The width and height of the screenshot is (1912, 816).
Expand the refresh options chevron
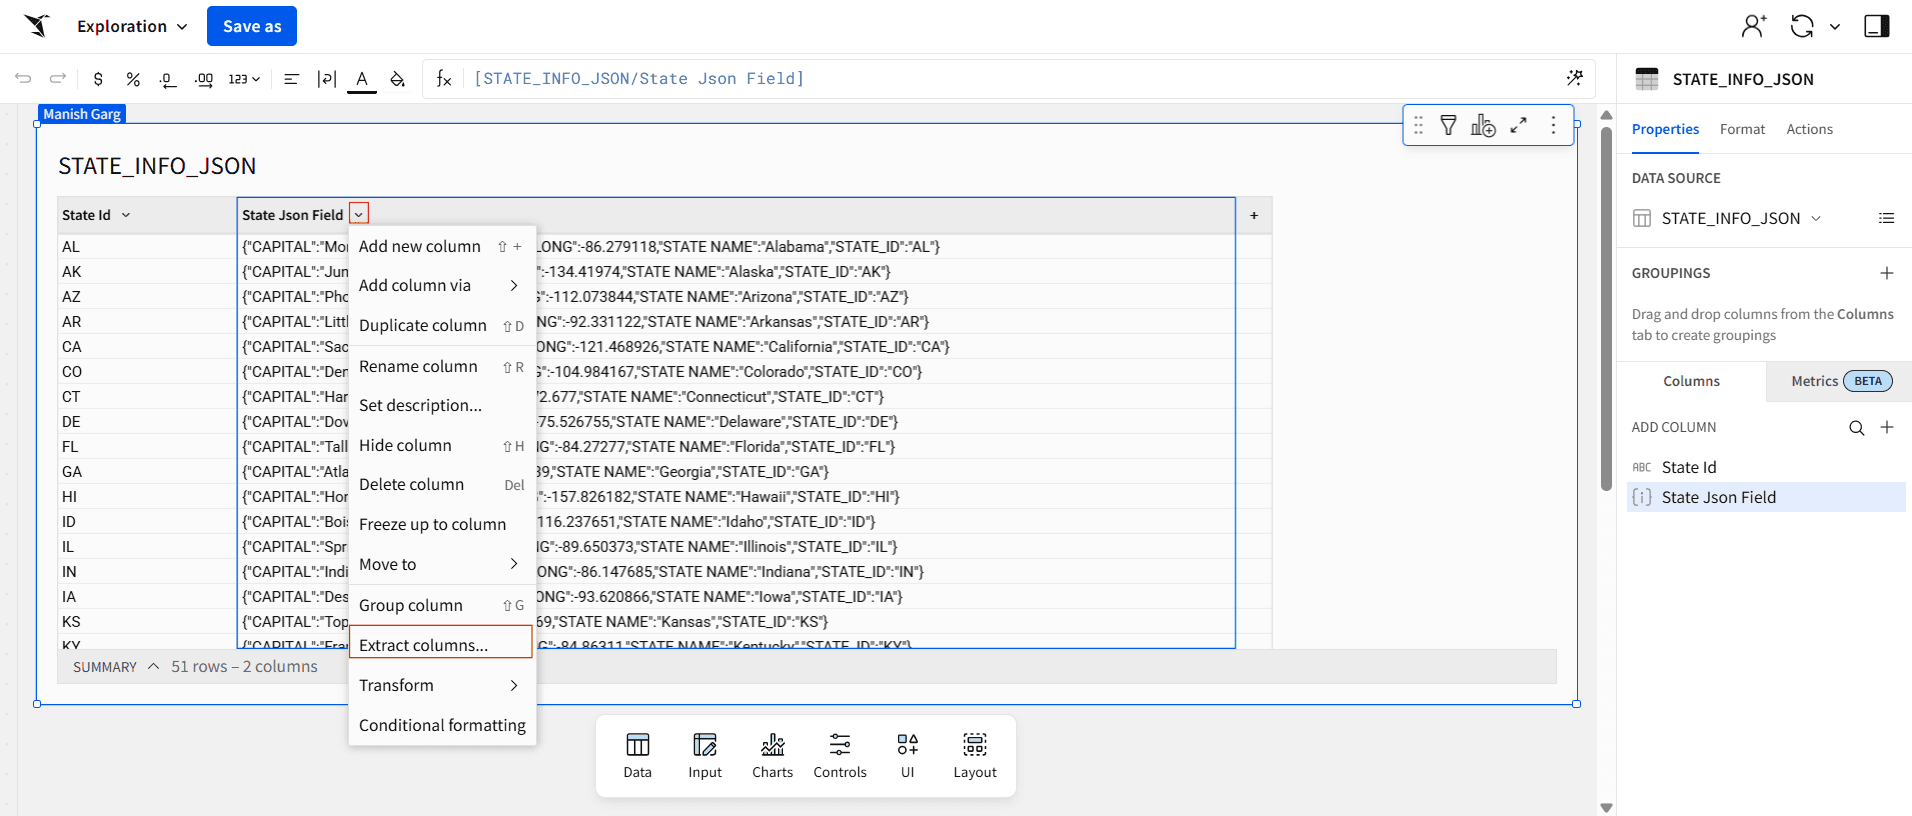[x=1835, y=27]
